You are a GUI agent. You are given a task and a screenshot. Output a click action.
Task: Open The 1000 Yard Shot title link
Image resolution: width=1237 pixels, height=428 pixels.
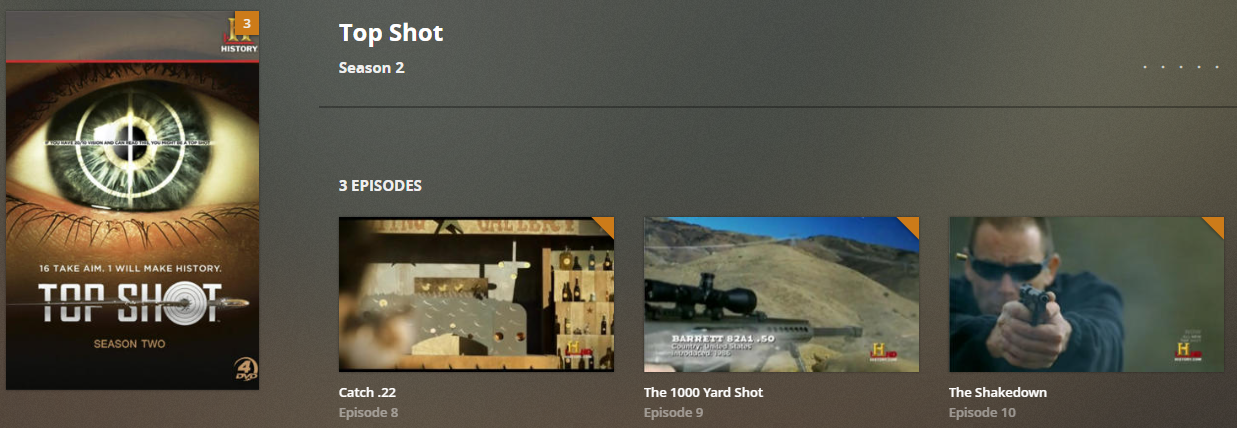pyautogui.click(x=703, y=393)
